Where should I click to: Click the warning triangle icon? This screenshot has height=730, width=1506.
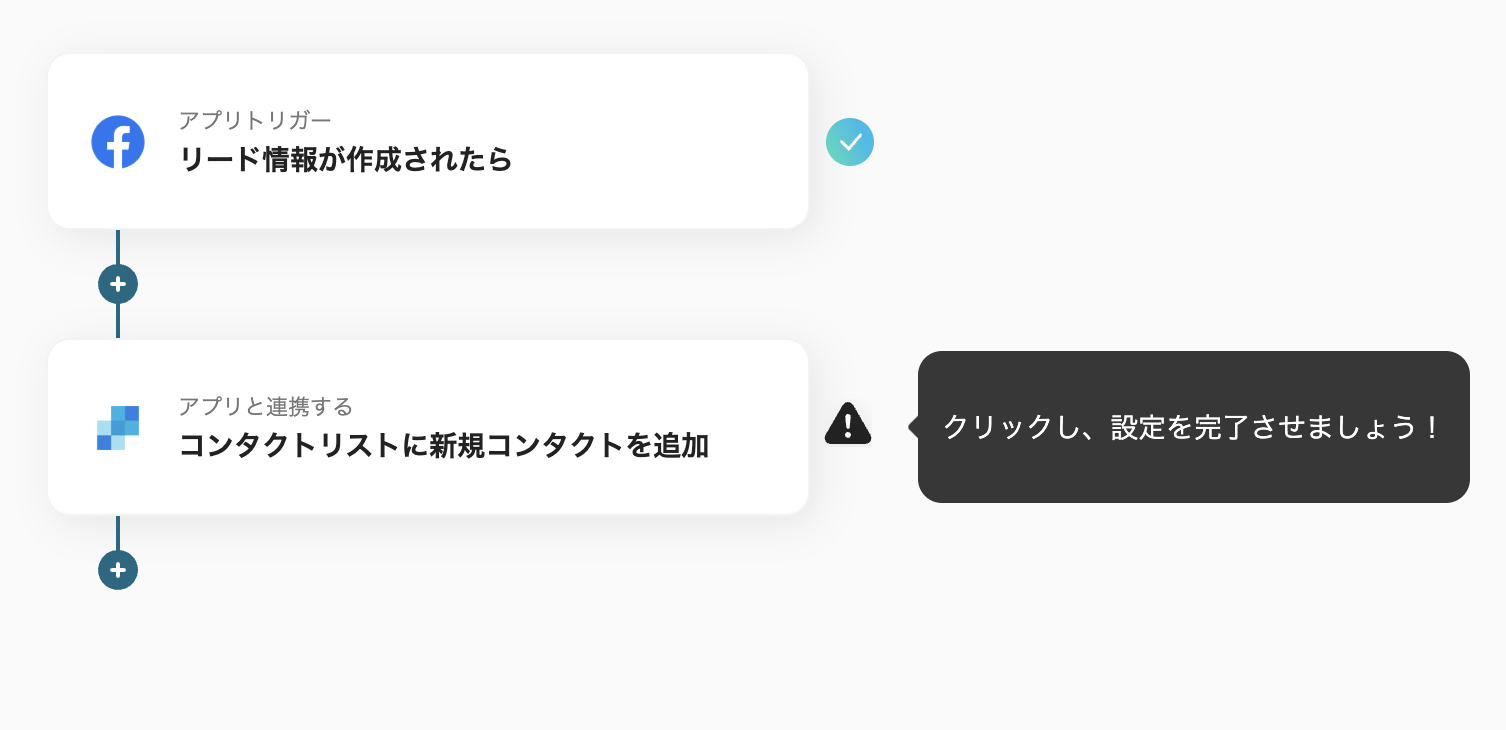coord(848,424)
